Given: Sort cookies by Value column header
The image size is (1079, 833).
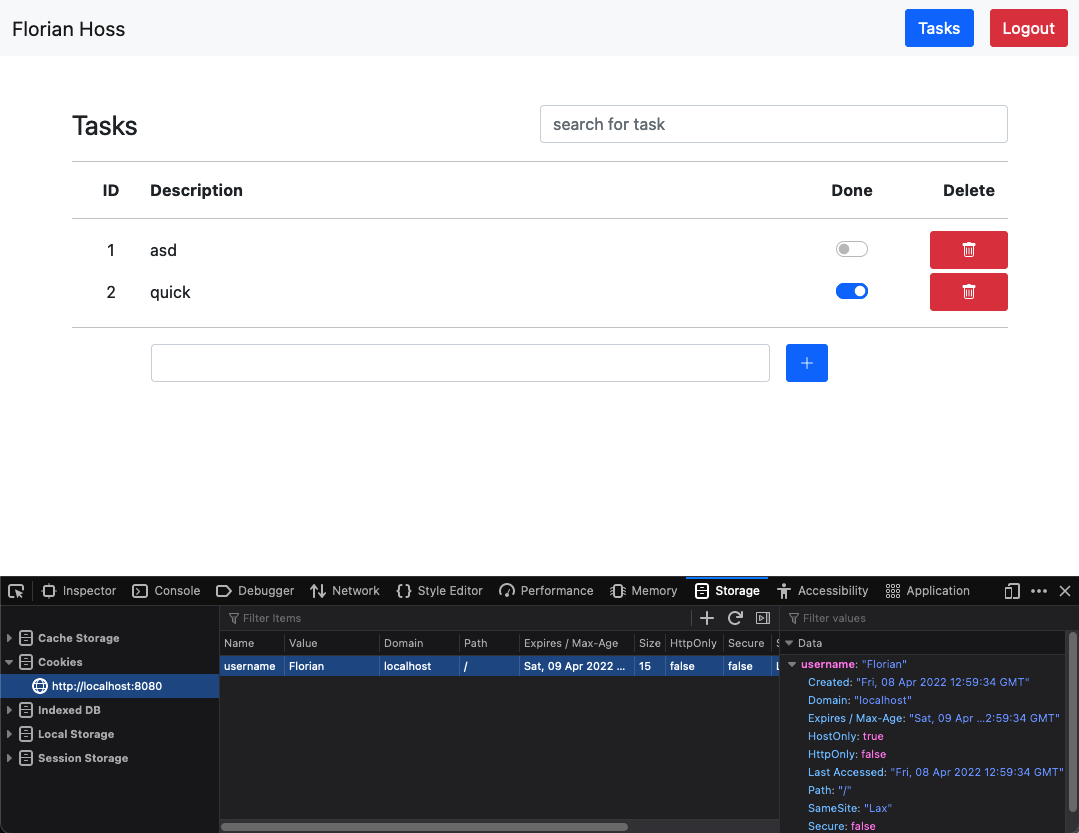Looking at the screenshot, I should click(332, 642).
